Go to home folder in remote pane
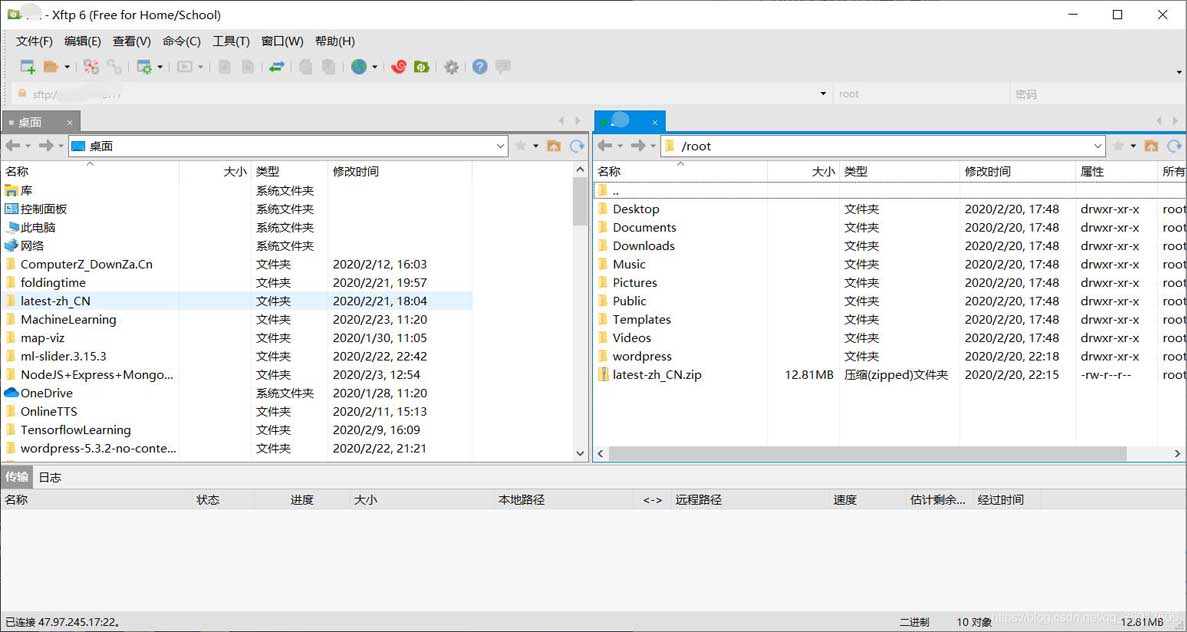 1151,146
